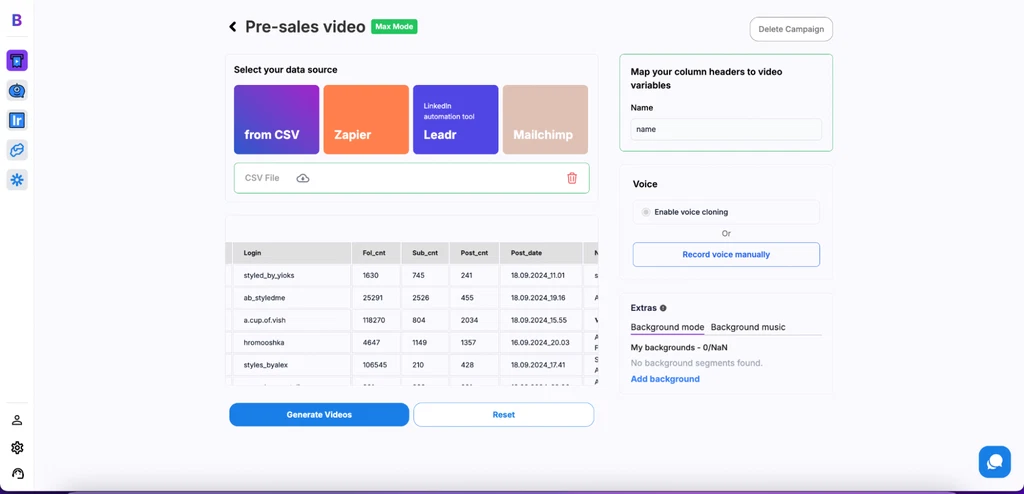Open the support headset icon in sidebar

pos(17,474)
